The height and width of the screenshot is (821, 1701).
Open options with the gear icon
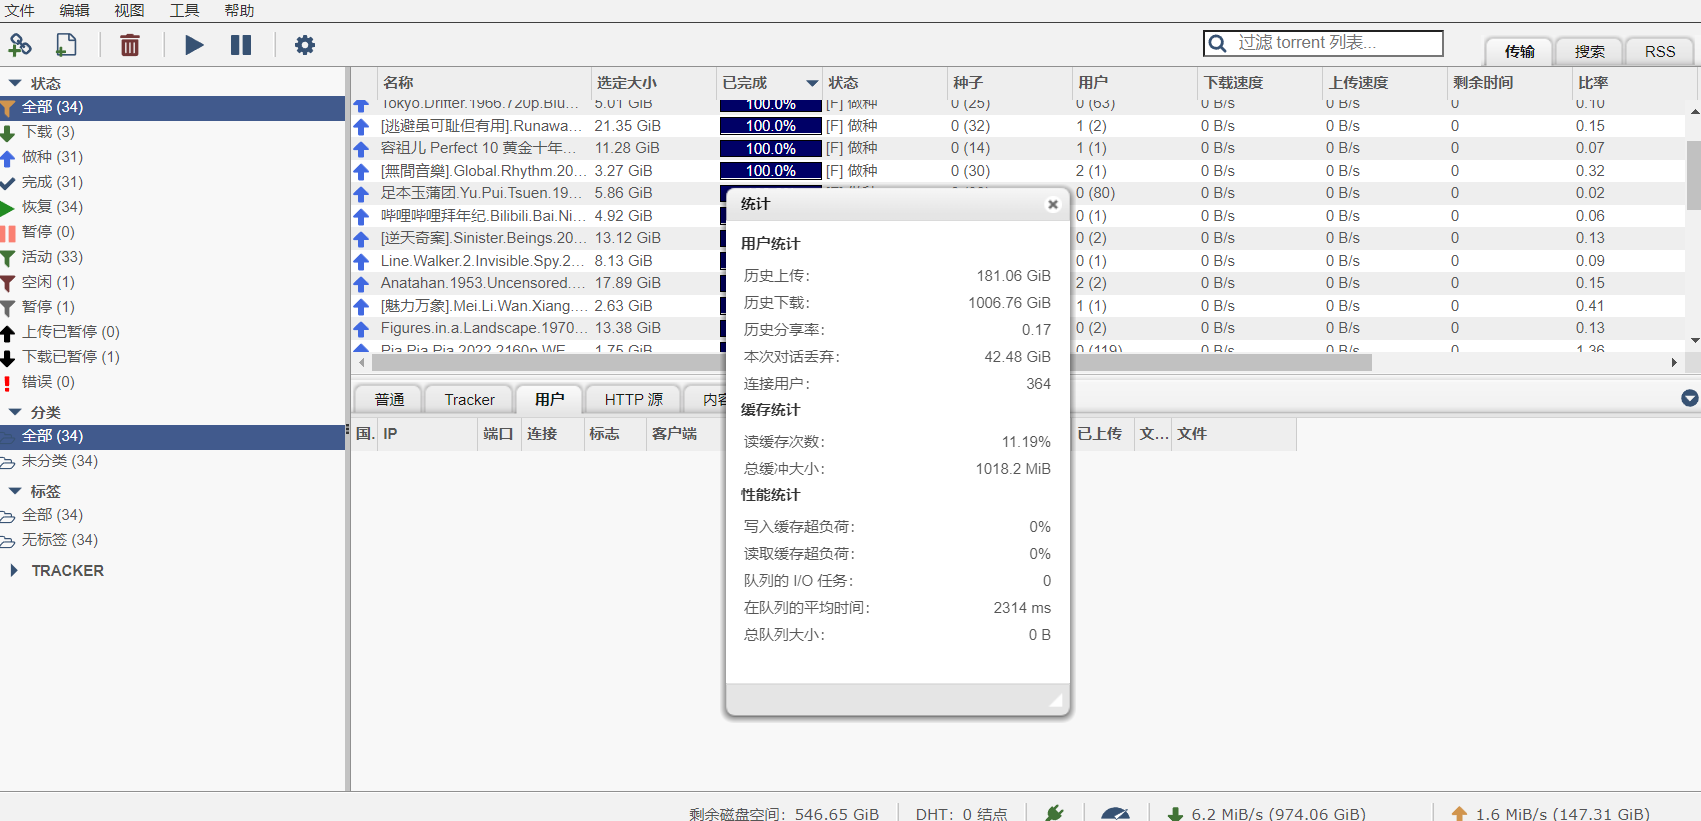coord(305,45)
